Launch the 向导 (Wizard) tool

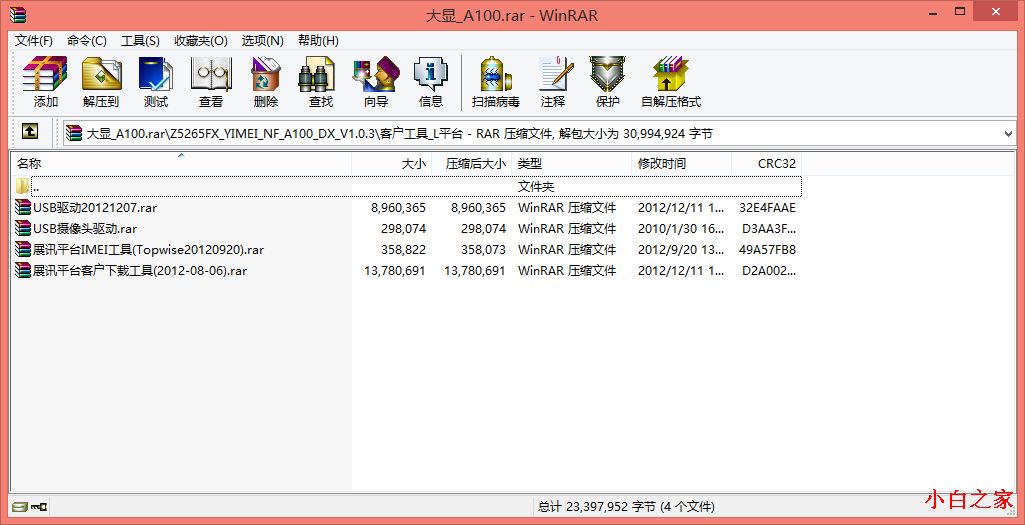376,82
